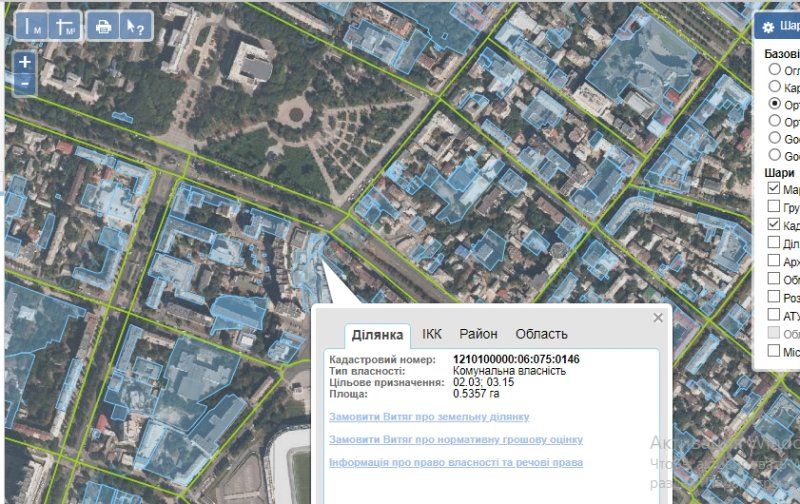Screen dimensions: 800x504
Task: Select the second base layer radio button
Action: pos(774,88)
